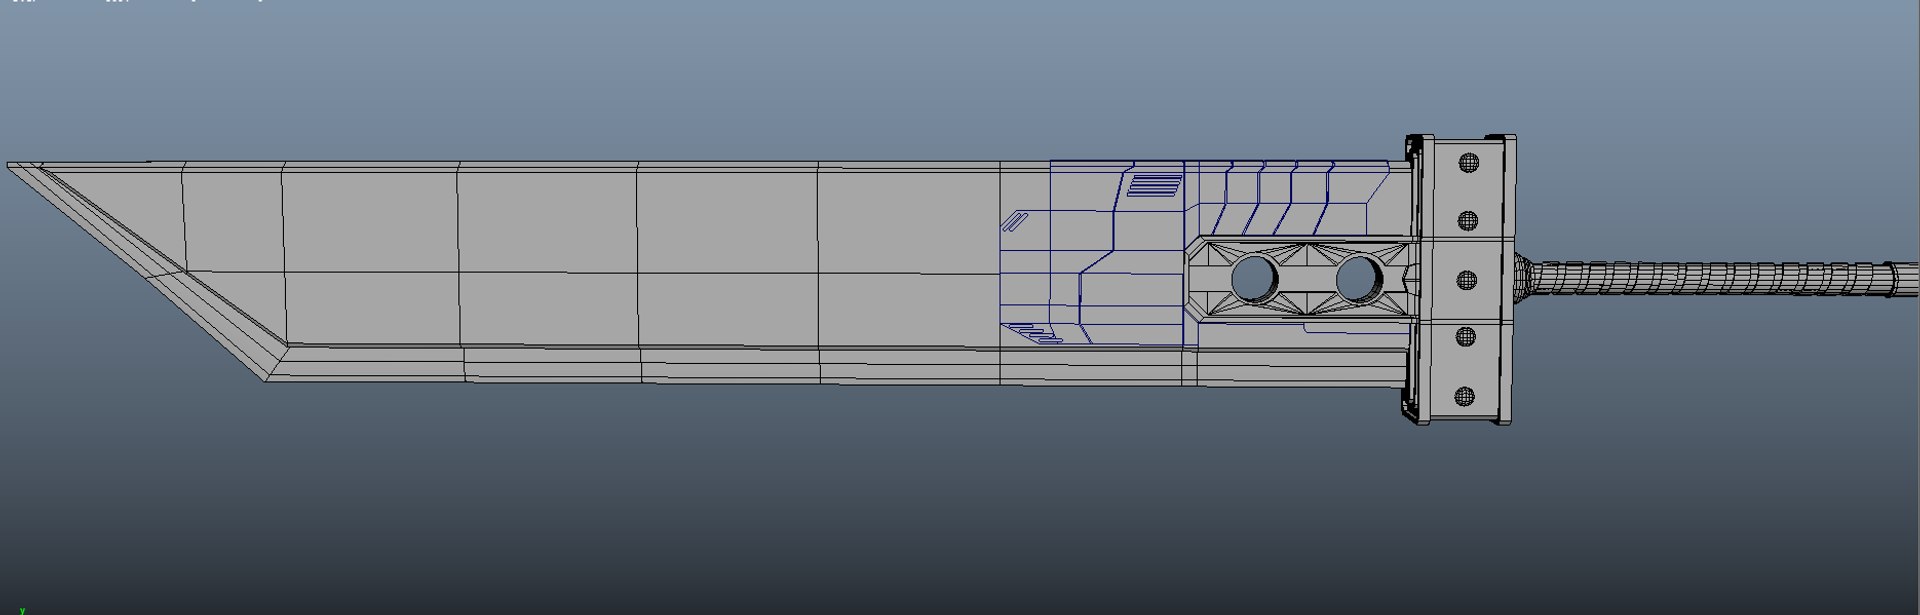The width and height of the screenshot is (1920, 615).
Task: Select the left circular hole in blade
Action: (1255, 279)
